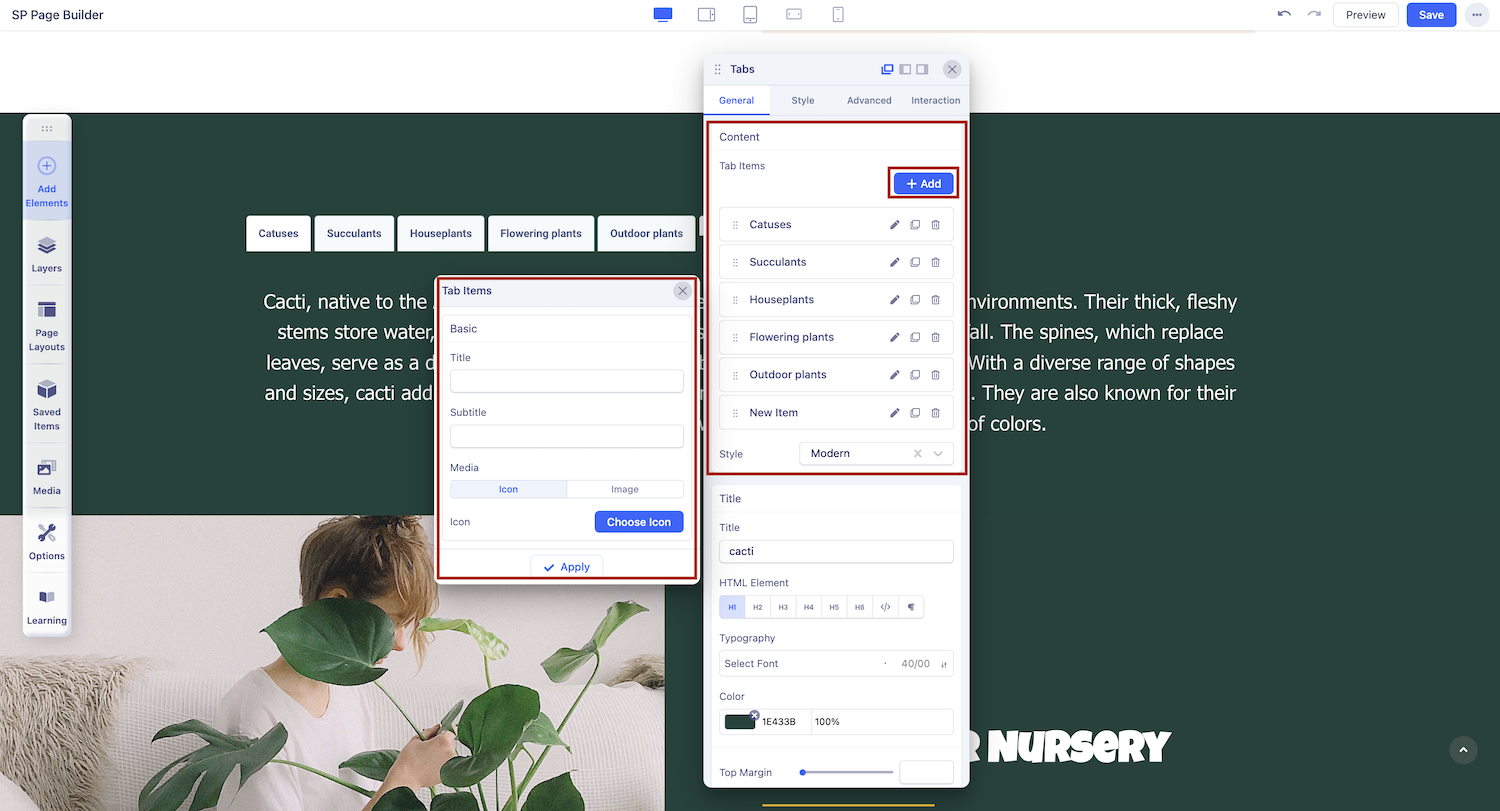Open the Advanced tab
Viewport: 1500px width, 811px height.
coord(869,100)
